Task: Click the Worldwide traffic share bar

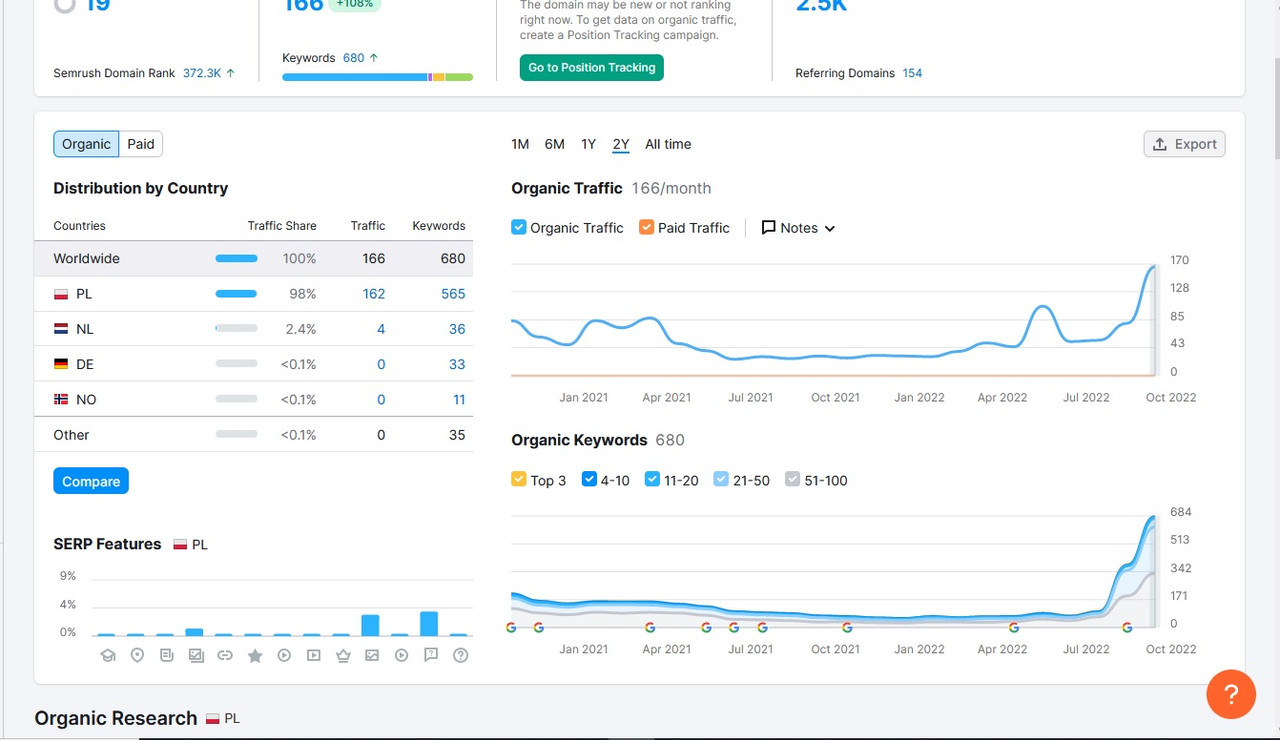Action: pos(236,258)
